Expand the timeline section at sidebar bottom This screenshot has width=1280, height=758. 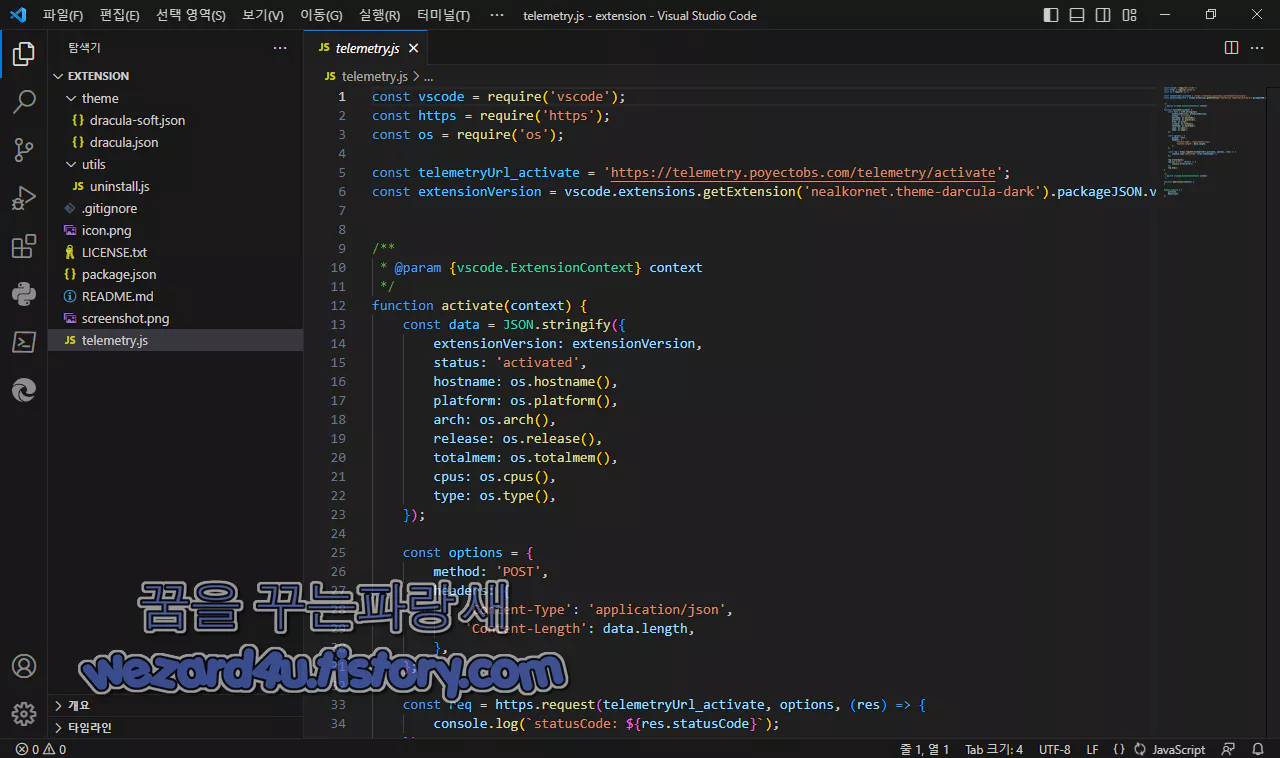click(175, 727)
